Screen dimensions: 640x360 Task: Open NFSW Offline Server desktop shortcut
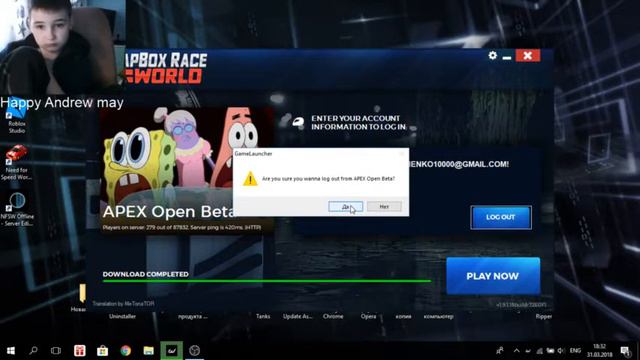[17, 209]
